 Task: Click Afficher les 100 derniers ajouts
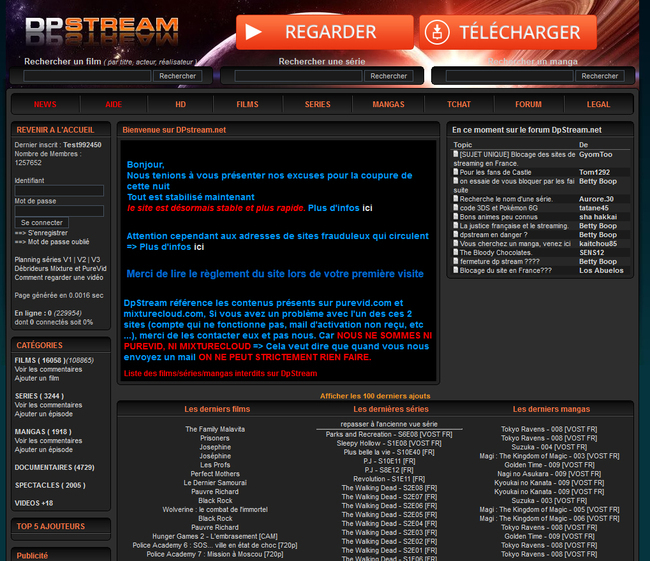coord(375,396)
